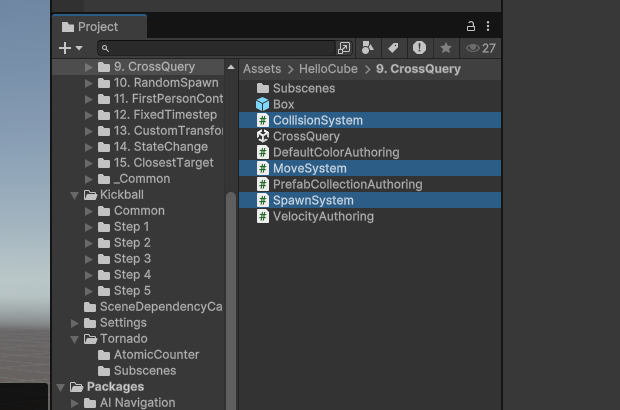Collapse the Packages root
The width and height of the screenshot is (620, 410).
(x=60, y=387)
